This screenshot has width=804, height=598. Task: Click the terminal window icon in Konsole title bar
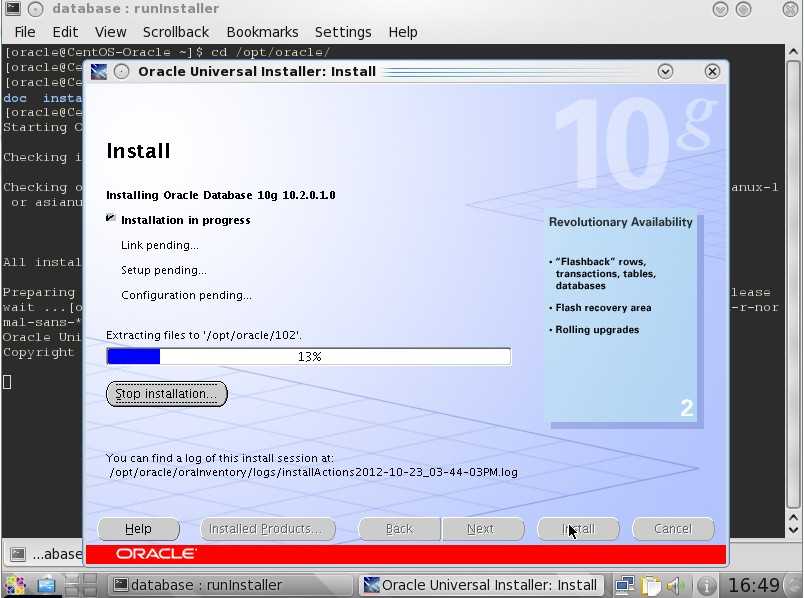pos(12,8)
